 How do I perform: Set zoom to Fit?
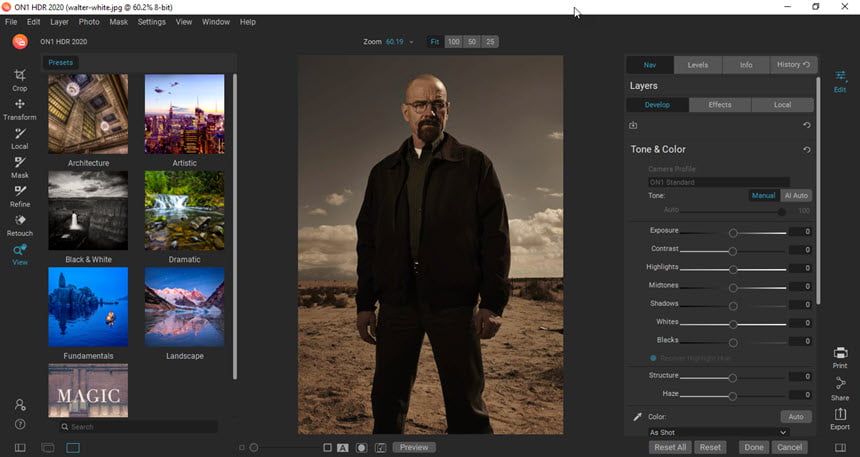coord(435,42)
